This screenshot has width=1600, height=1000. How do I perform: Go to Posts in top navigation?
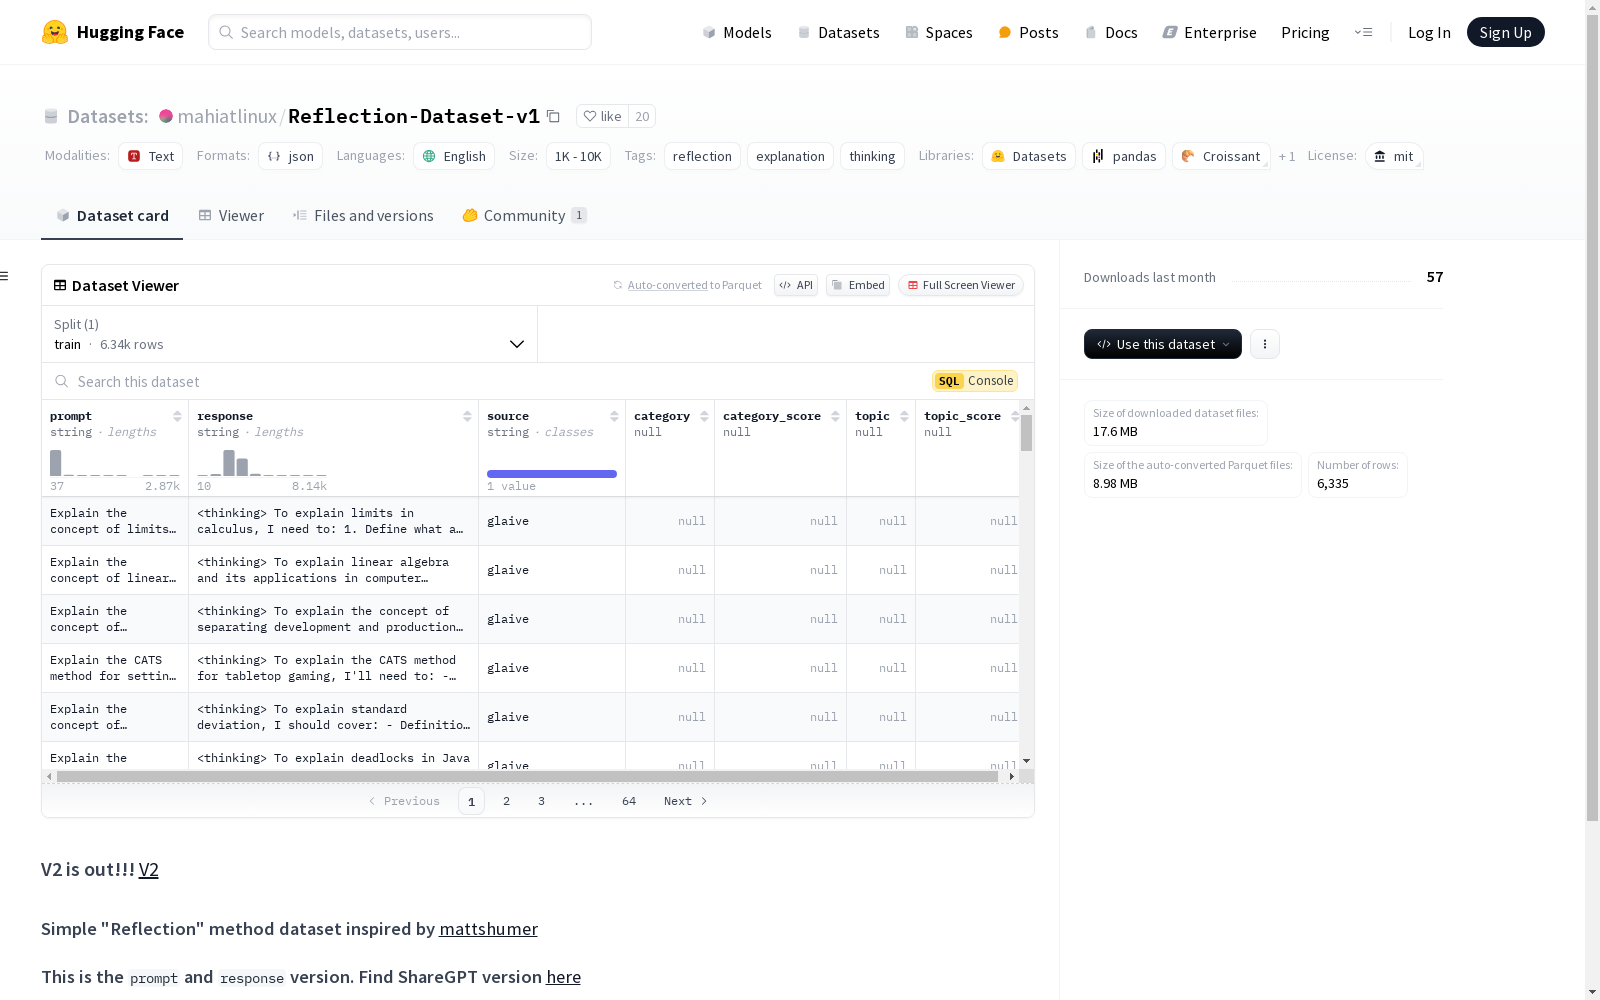pyautogui.click(x=1028, y=32)
